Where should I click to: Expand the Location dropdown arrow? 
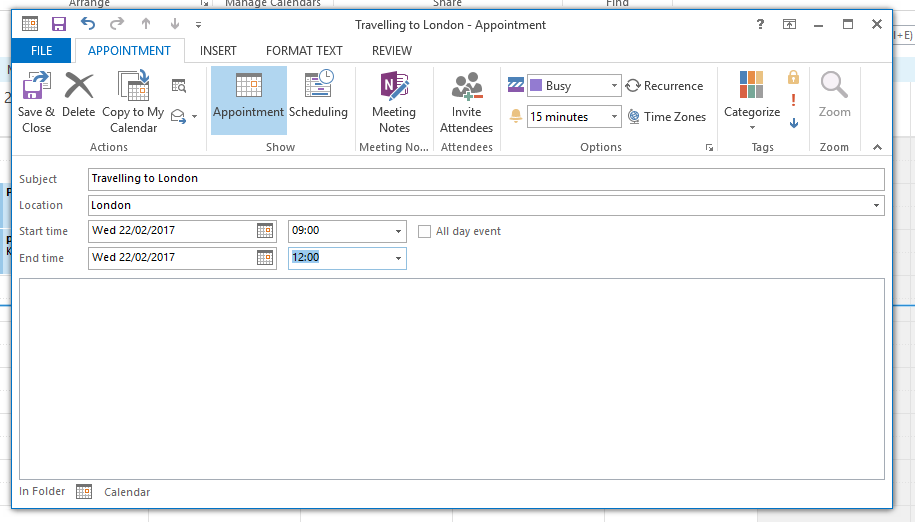click(x=876, y=205)
